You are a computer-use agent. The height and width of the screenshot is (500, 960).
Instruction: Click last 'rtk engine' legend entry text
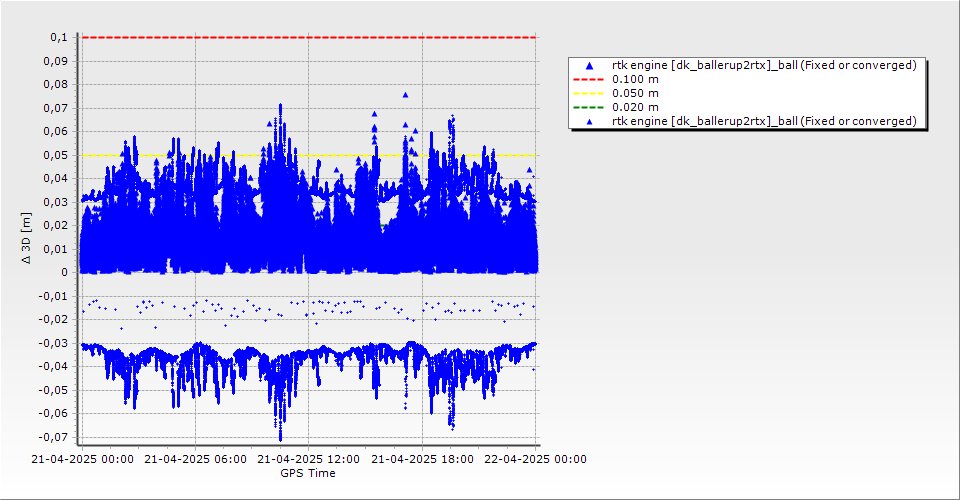(764, 121)
